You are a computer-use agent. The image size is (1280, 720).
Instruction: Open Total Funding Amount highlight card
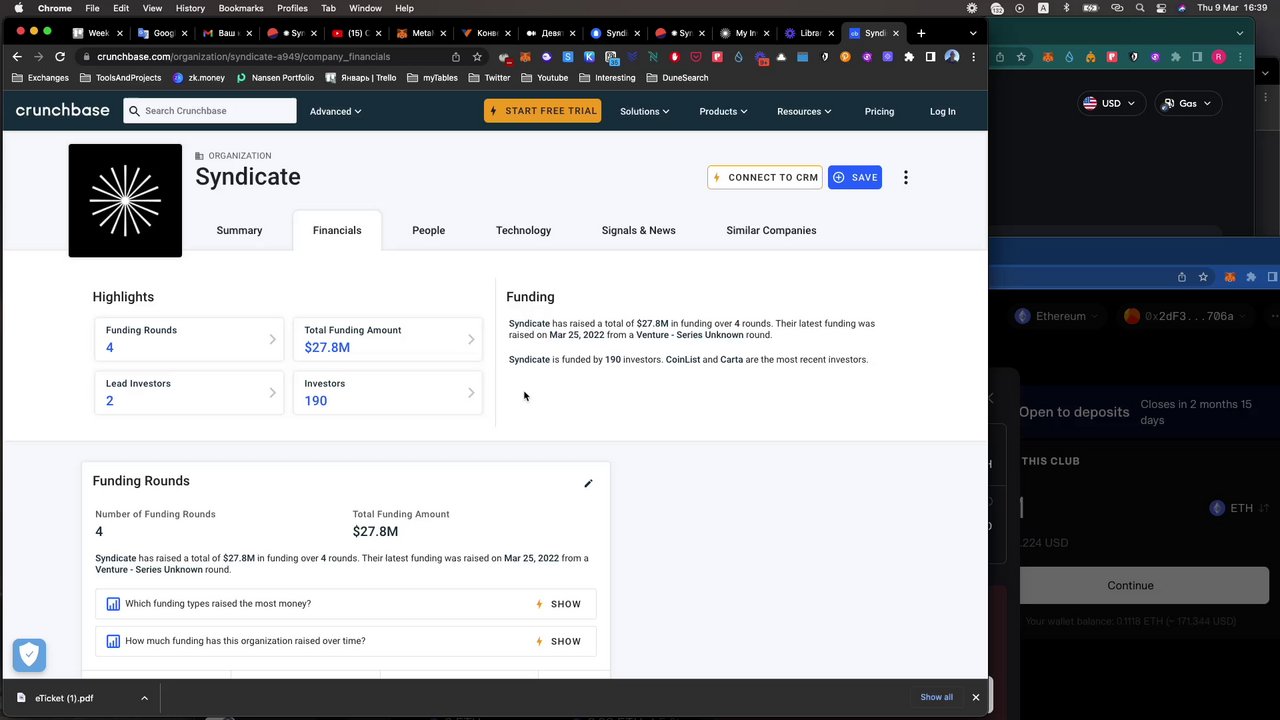click(x=388, y=339)
